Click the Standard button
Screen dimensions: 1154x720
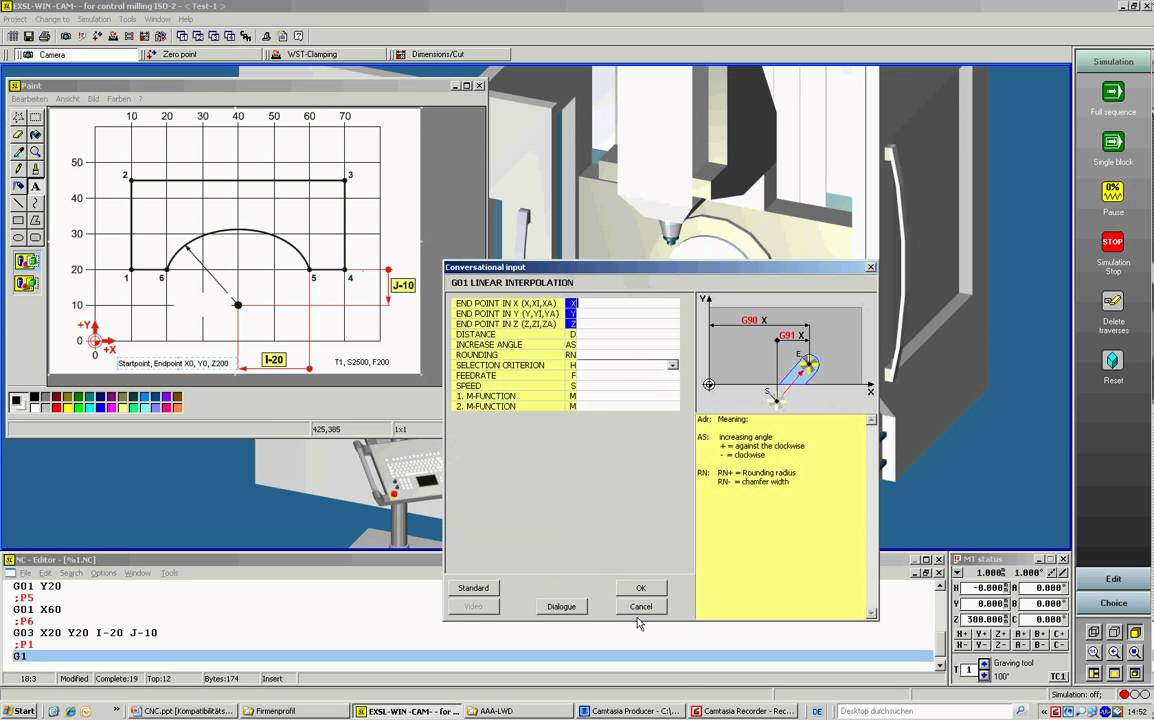[473, 588]
